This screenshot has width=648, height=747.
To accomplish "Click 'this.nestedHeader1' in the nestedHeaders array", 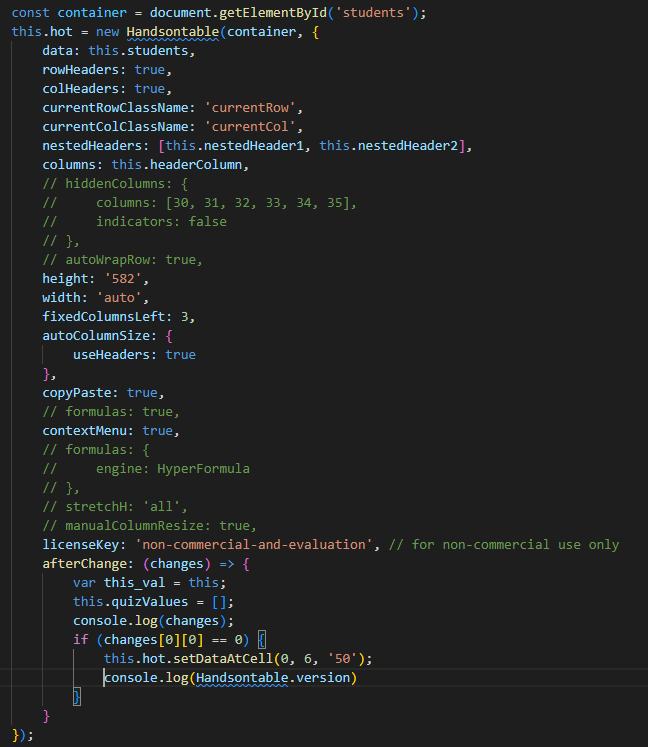I will point(234,146).
